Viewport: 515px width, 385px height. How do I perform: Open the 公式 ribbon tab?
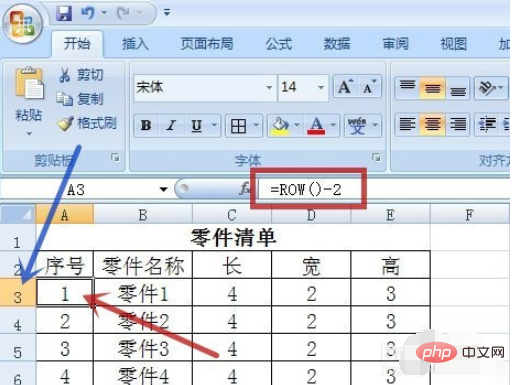(x=279, y=44)
